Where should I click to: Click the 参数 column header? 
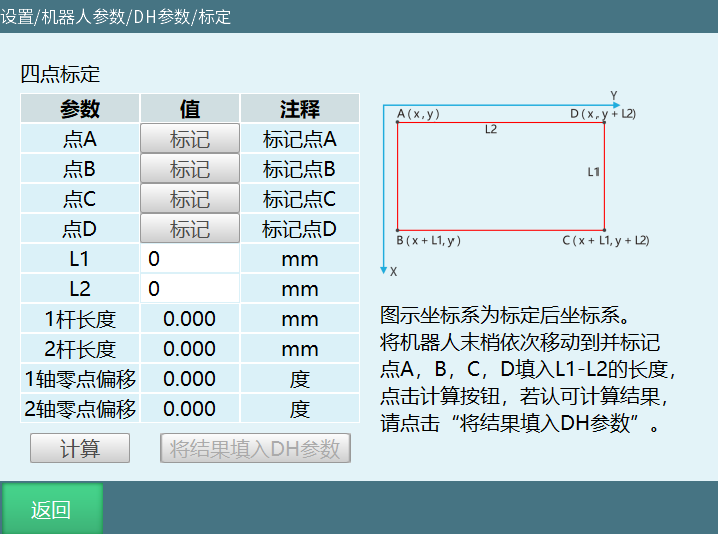pyautogui.click(x=80, y=109)
